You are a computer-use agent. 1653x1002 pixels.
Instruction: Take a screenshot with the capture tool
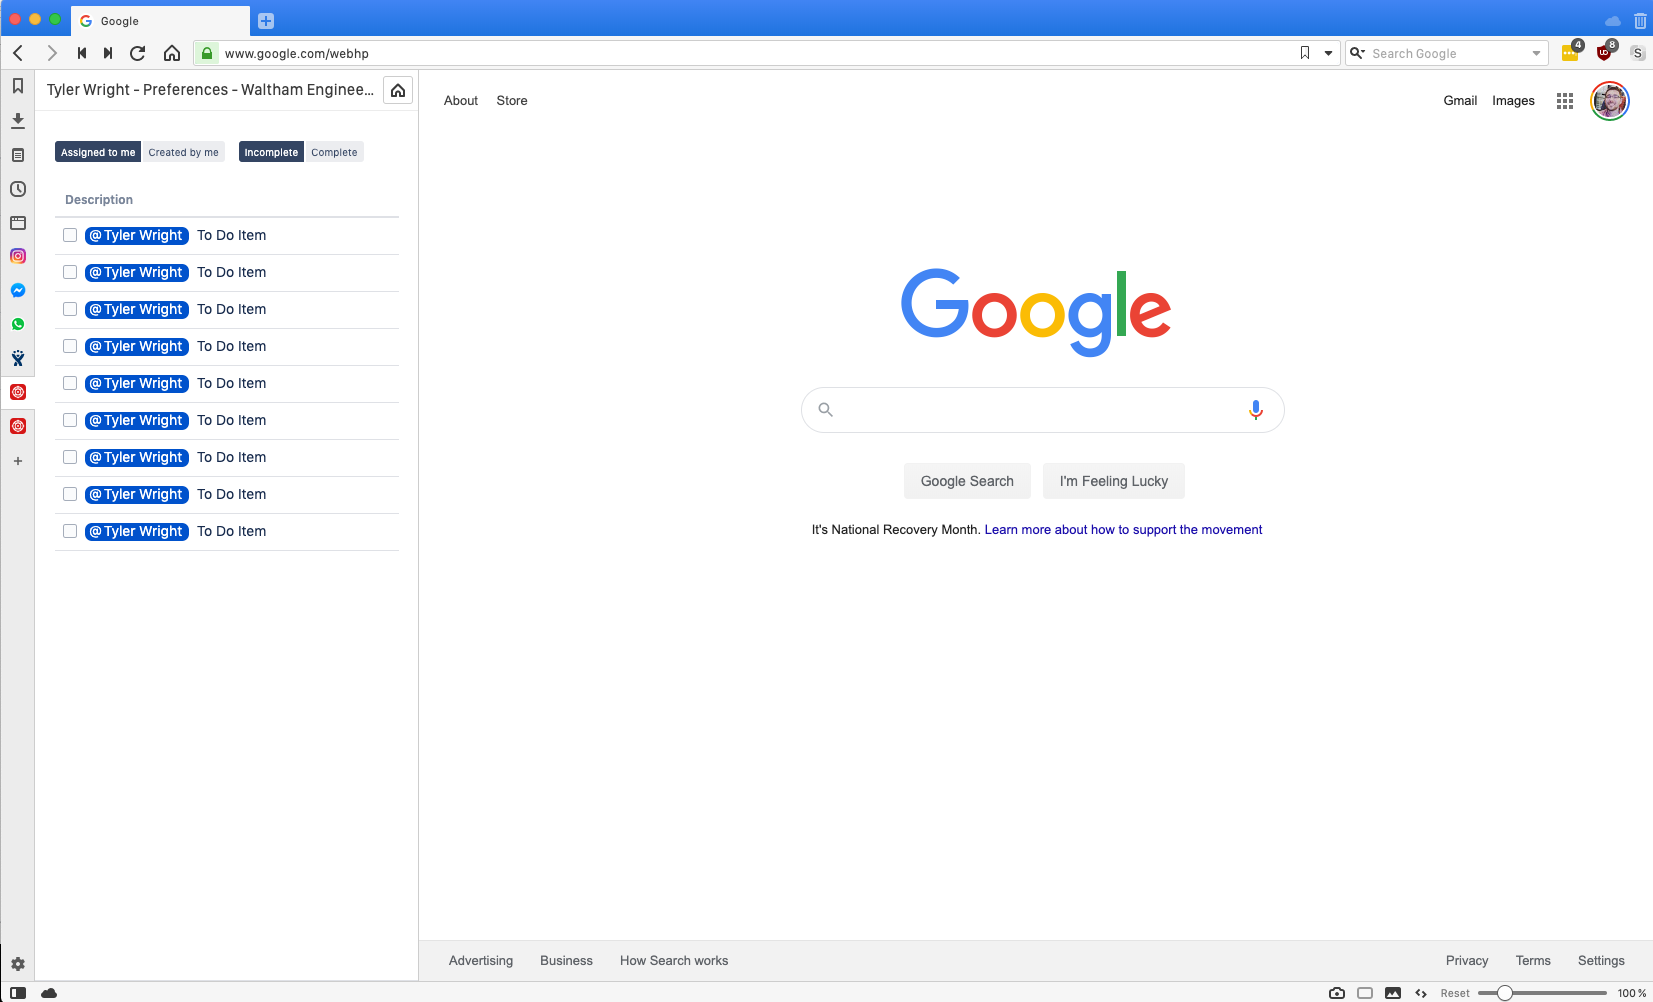1337,993
